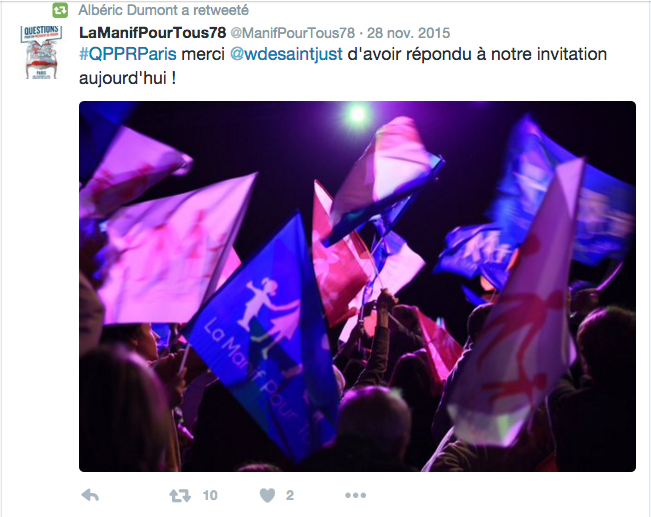Open Albéric Dumont's profile from retweet line
The width and height of the screenshot is (651, 517).
128,10
